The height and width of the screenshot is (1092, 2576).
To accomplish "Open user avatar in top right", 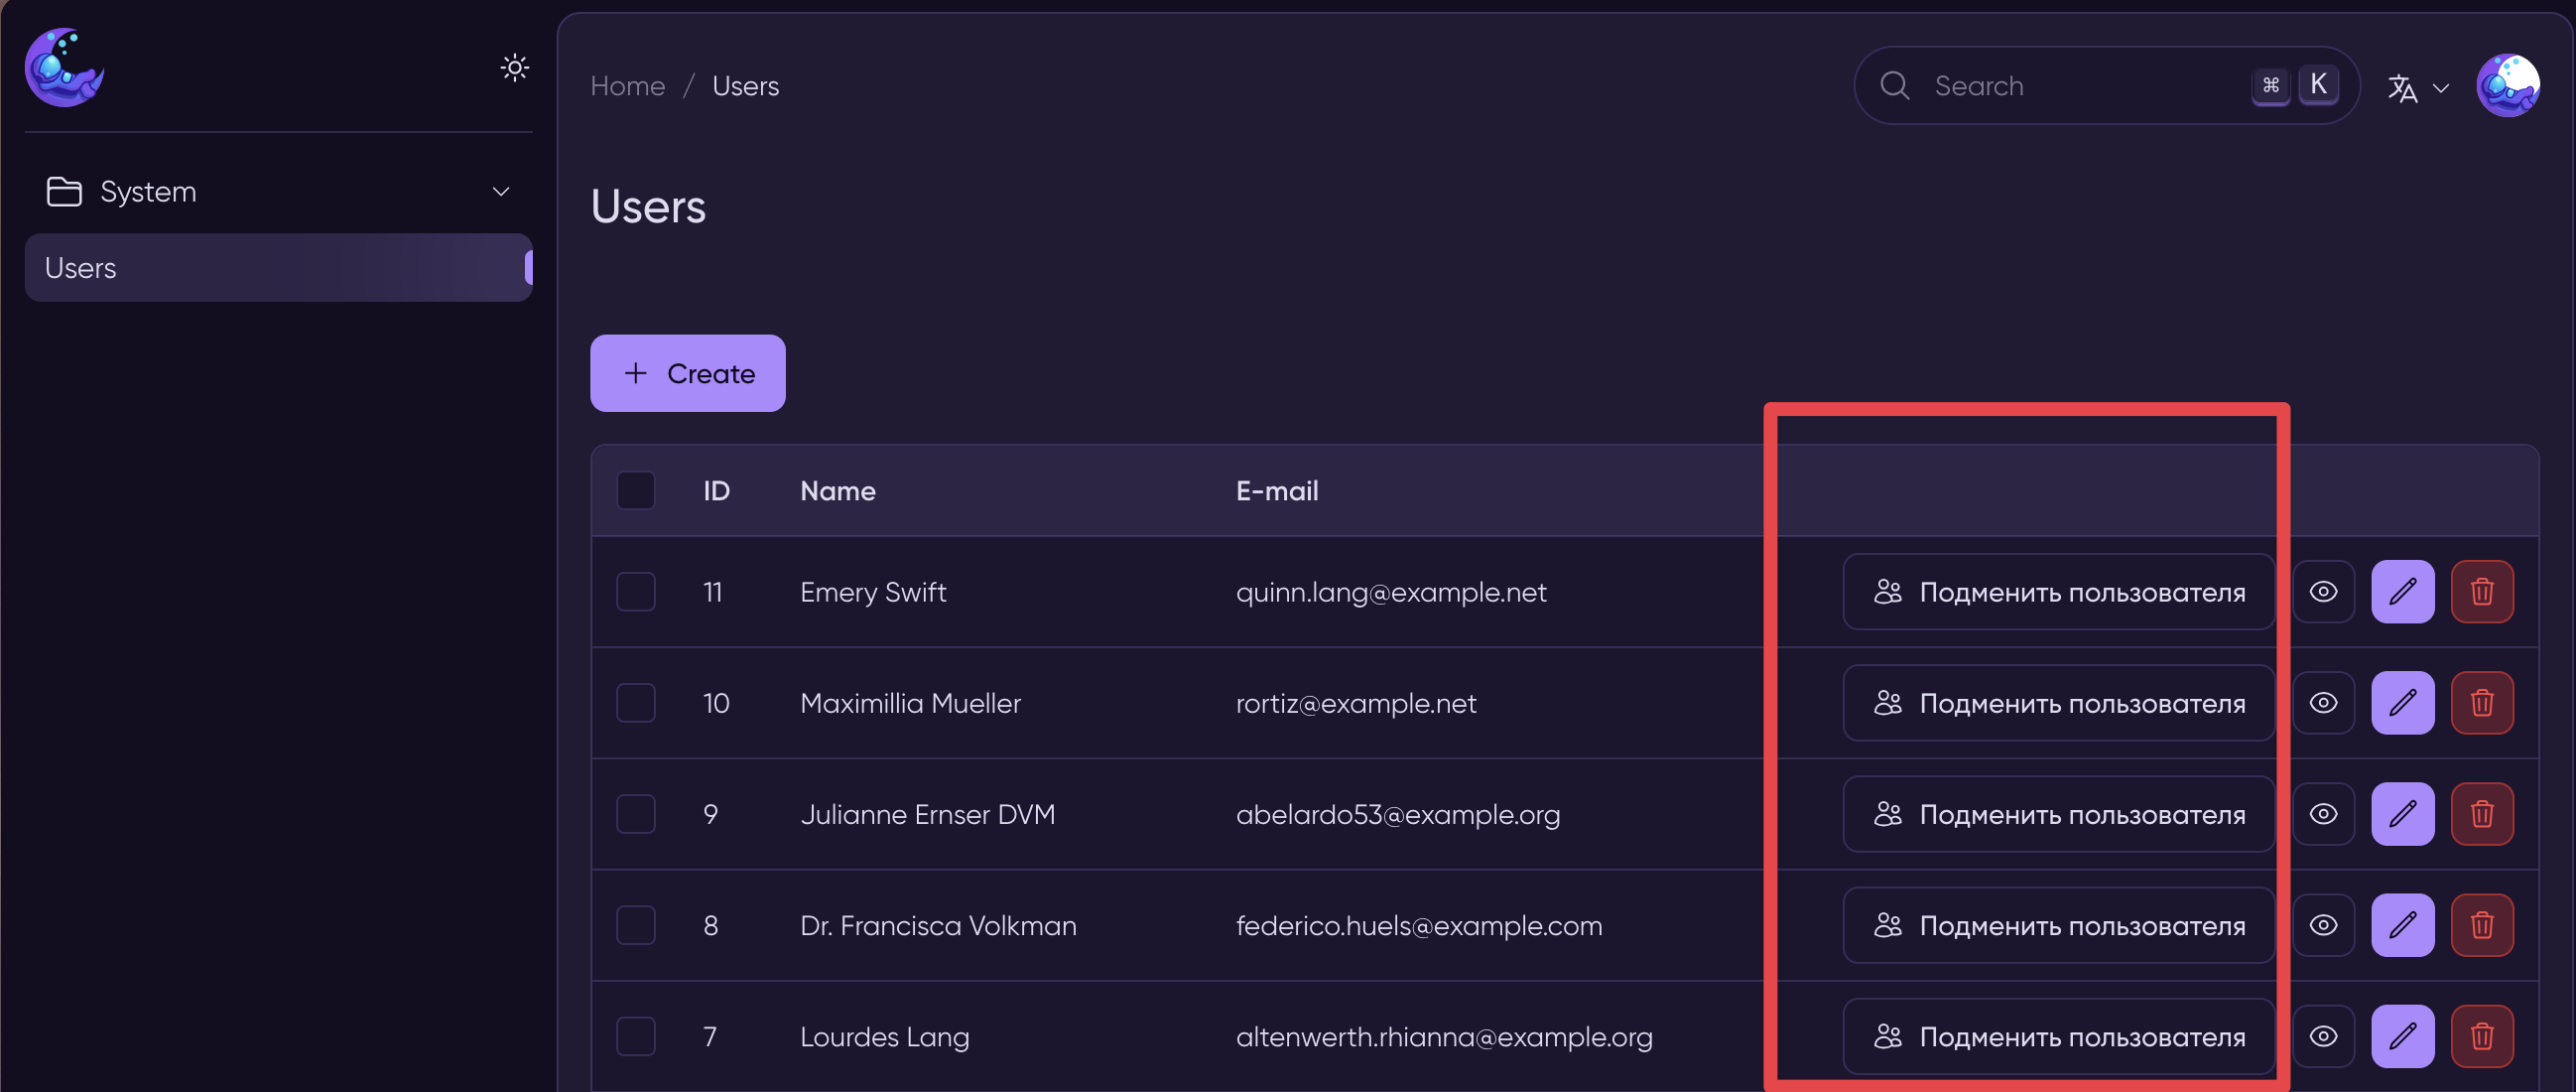I will [2506, 86].
